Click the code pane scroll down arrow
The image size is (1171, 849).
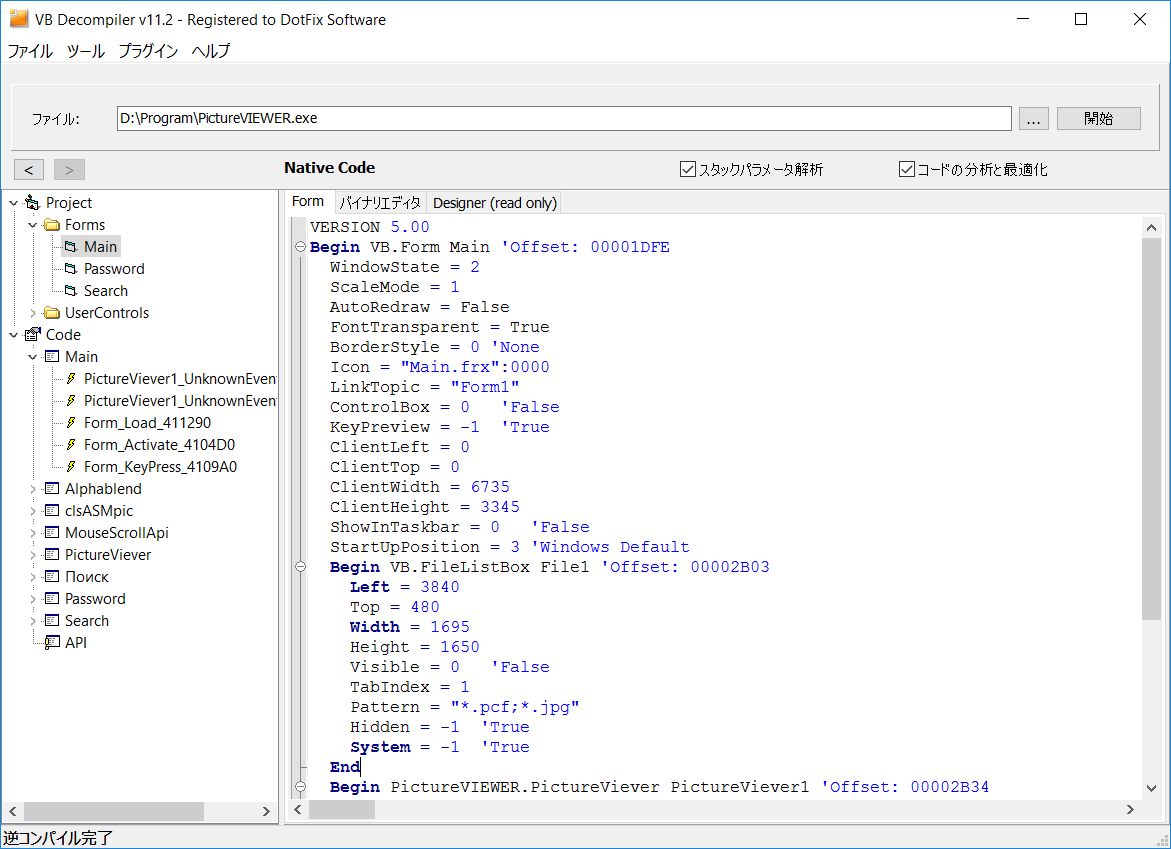pyautogui.click(x=1151, y=788)
